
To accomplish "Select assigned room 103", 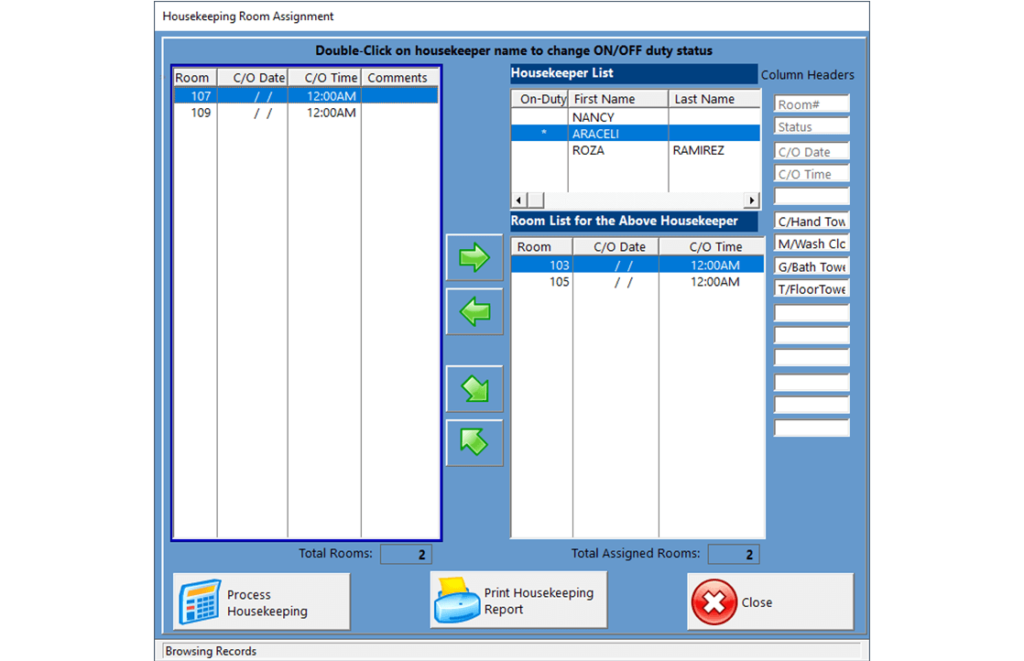I will pyautogui.click(x=637, y=265).
